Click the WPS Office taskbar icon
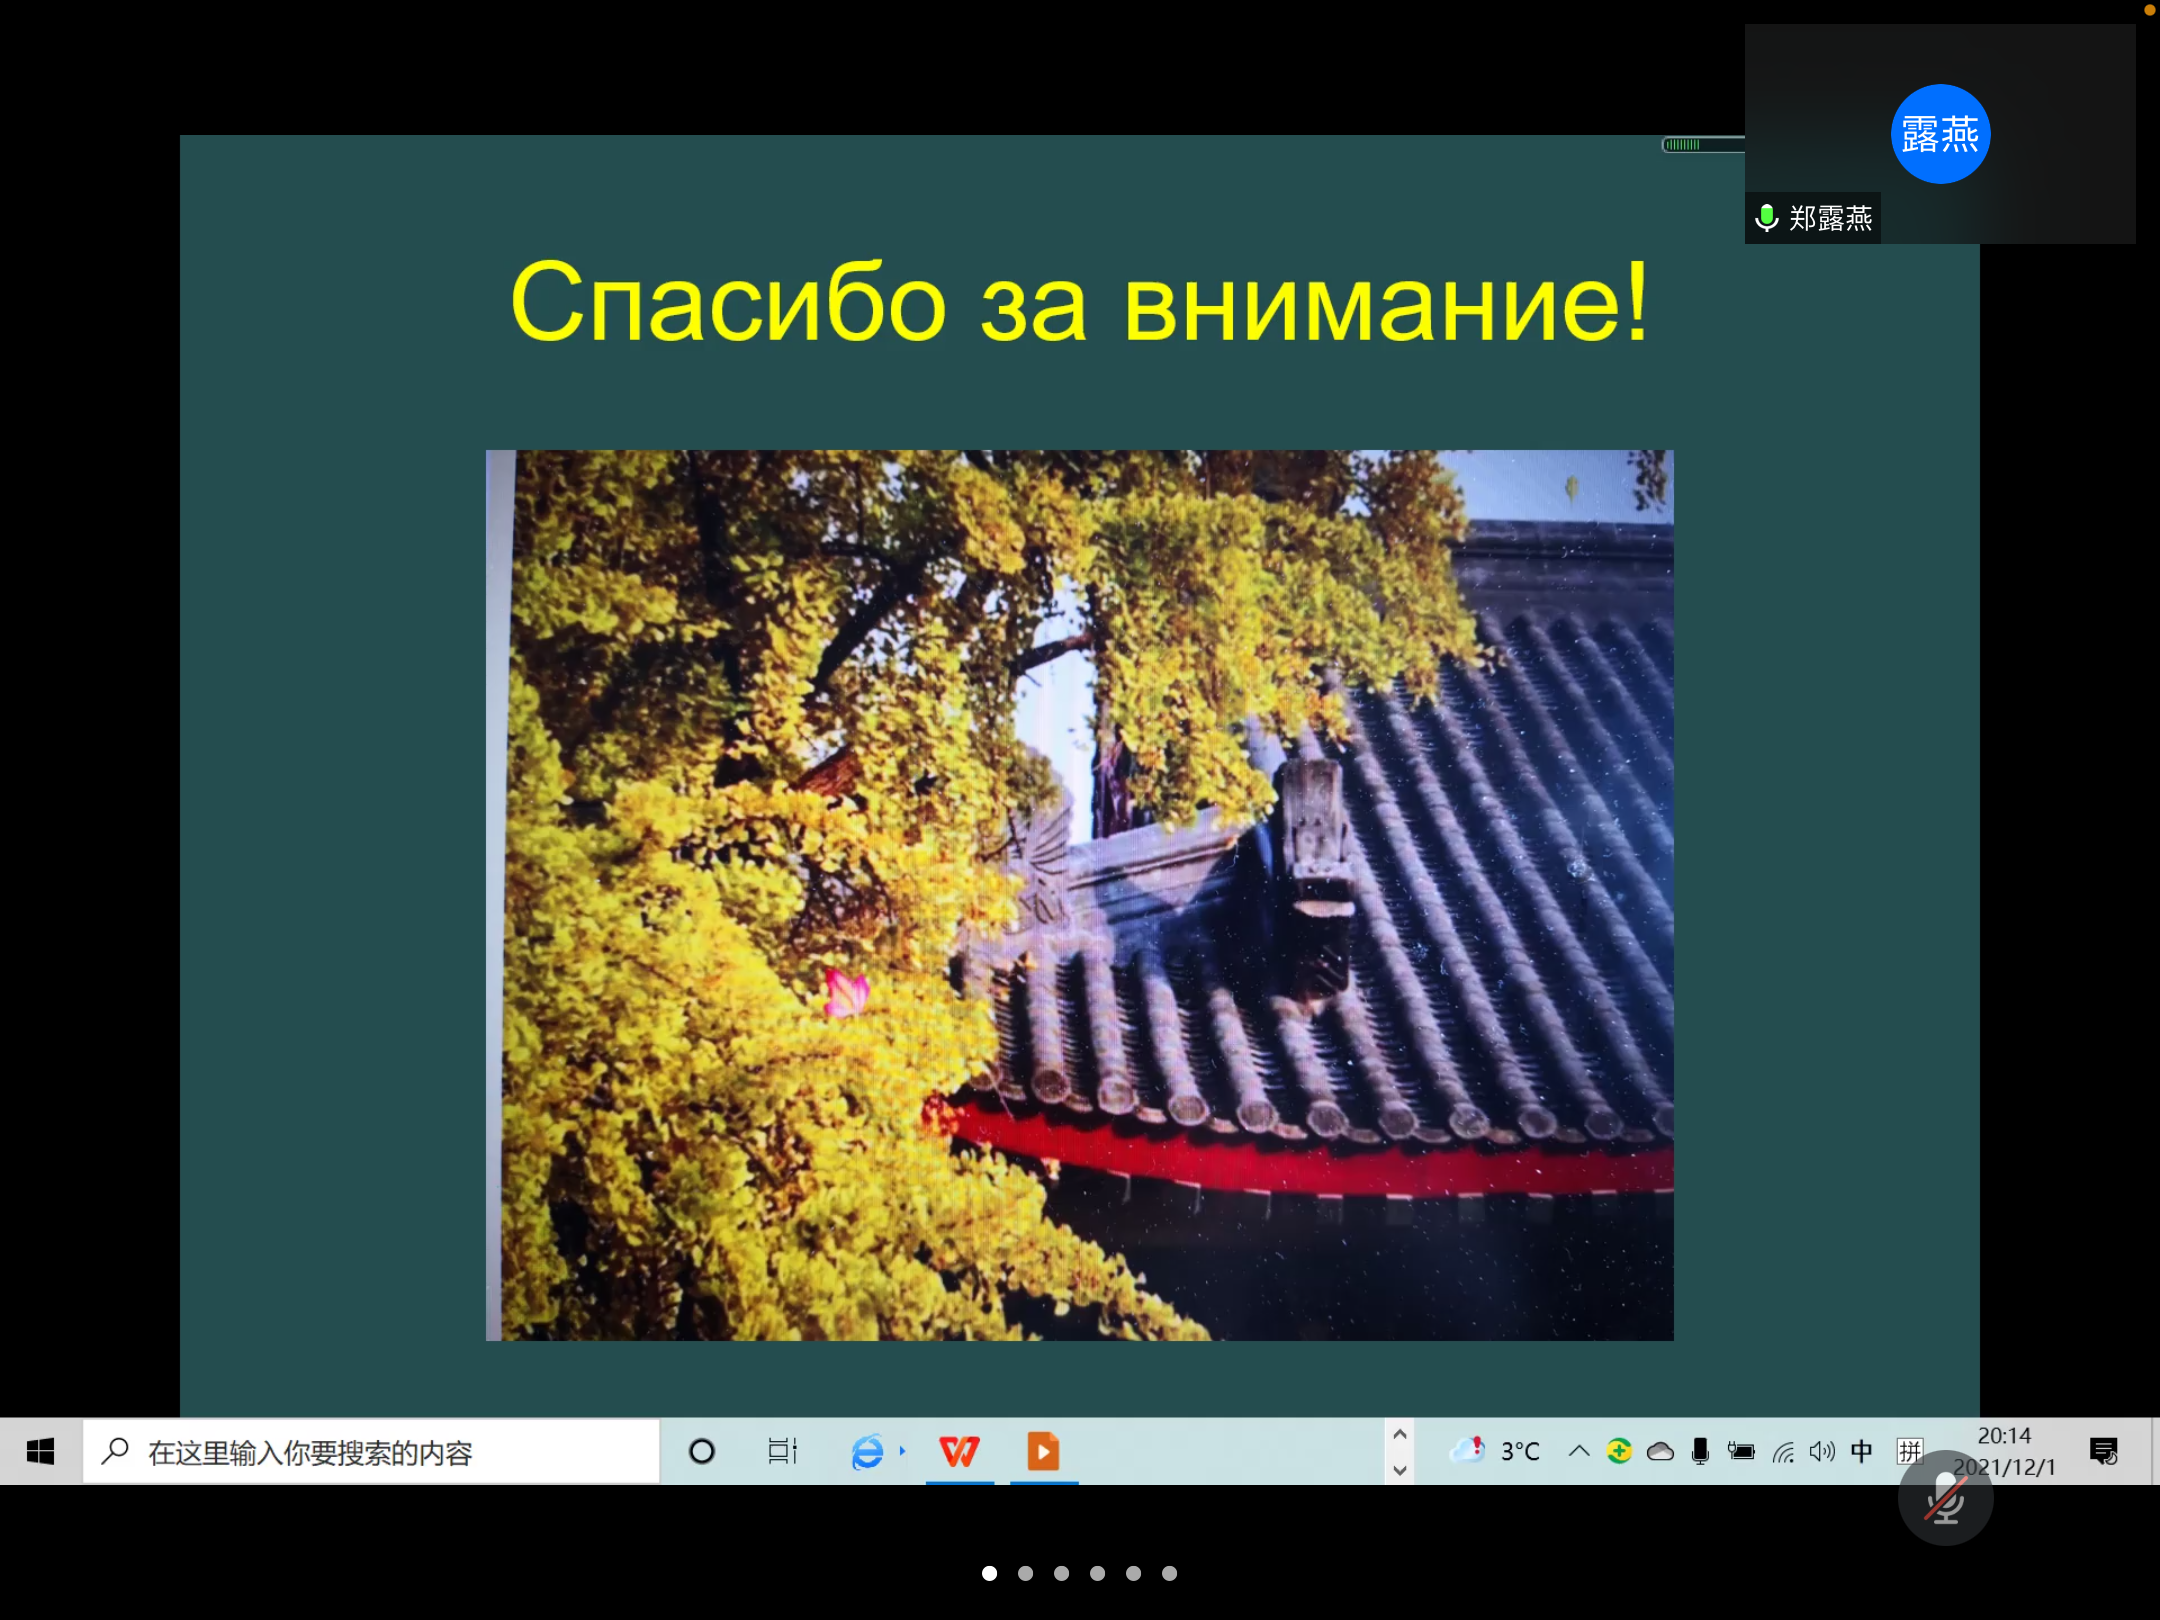The width and height of the screenshot is (2160, 1620). point(959,1451)
